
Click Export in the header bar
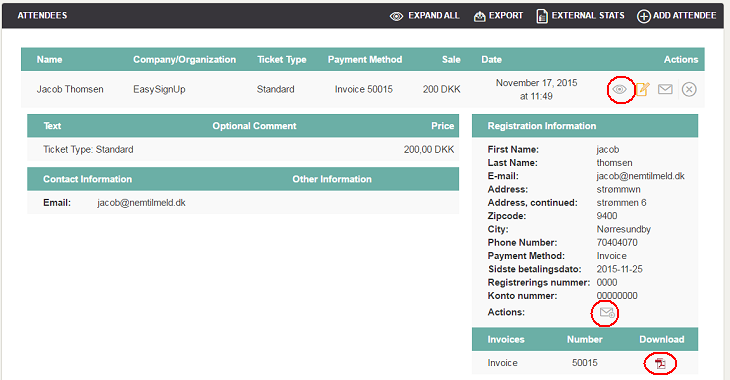click(506, 15)
